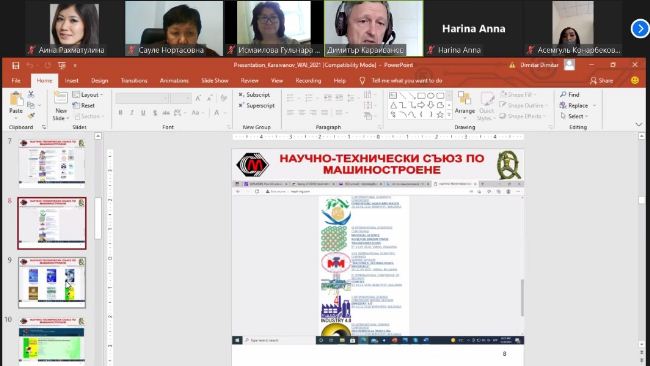650x366 pixels.
Task: Open the Layout dropdown
Action: [x=87, y=95]
